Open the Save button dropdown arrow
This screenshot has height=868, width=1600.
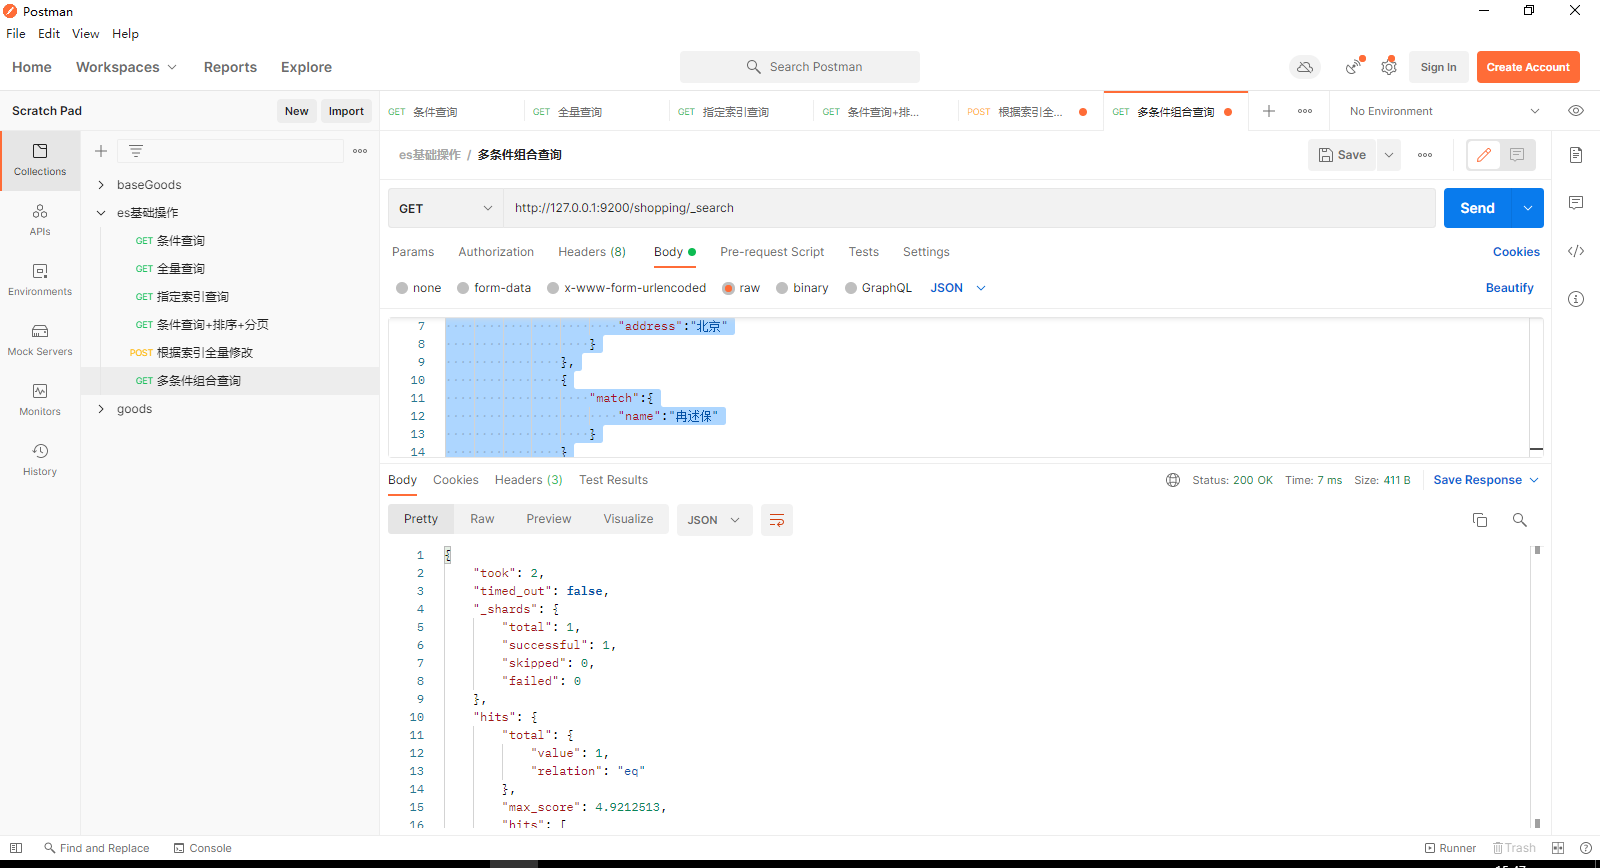coord(1389,155)
